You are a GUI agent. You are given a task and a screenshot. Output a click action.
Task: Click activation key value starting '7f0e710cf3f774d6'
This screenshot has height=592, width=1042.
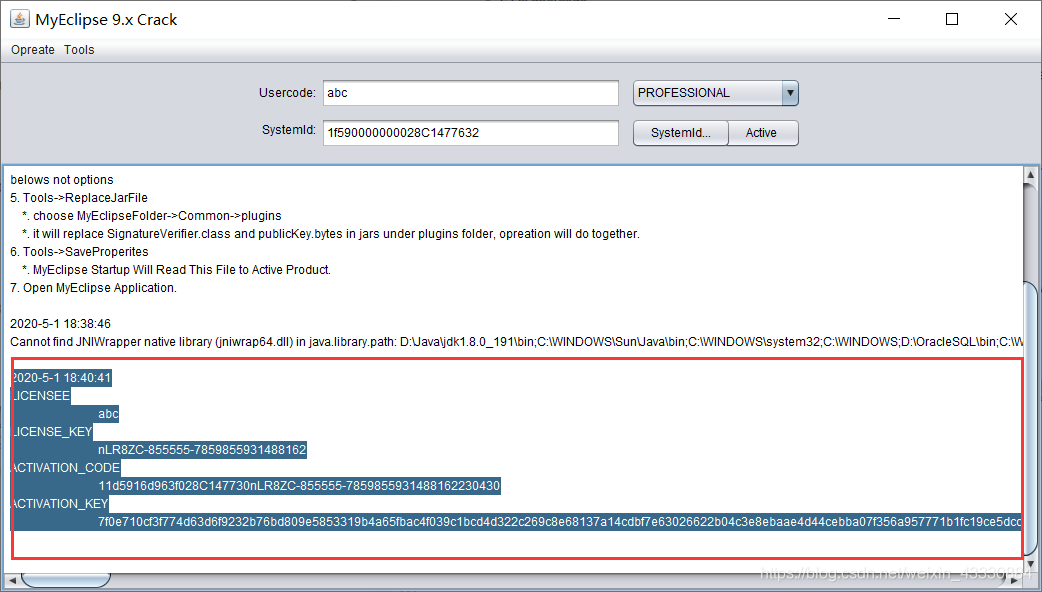(560, 522)
